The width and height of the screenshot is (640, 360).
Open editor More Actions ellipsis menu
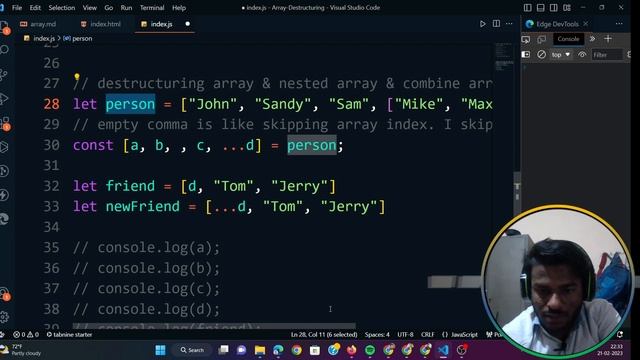[509, 24]
